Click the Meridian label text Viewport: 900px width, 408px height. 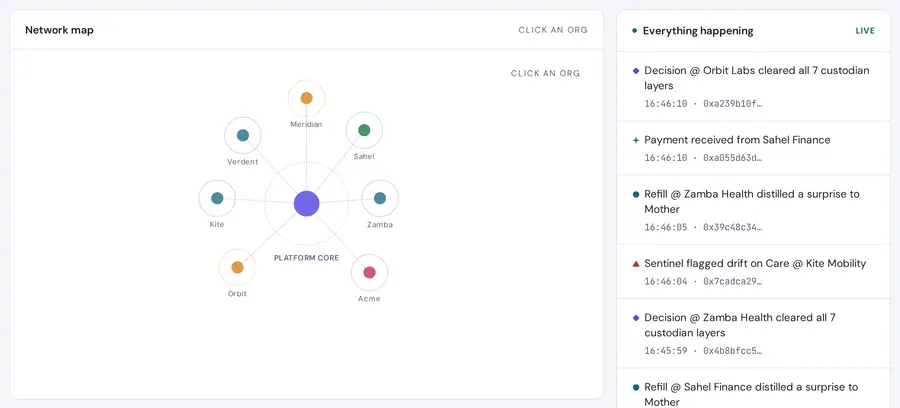coord(306,125)
